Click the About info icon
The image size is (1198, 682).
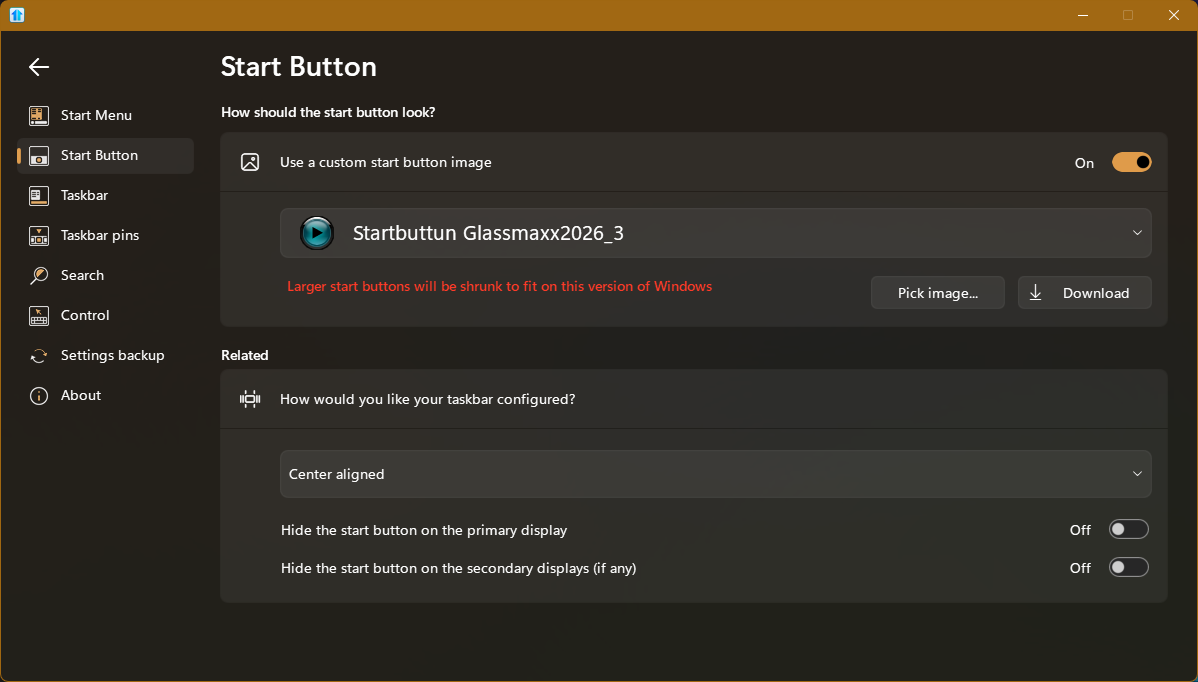[39, 396]
